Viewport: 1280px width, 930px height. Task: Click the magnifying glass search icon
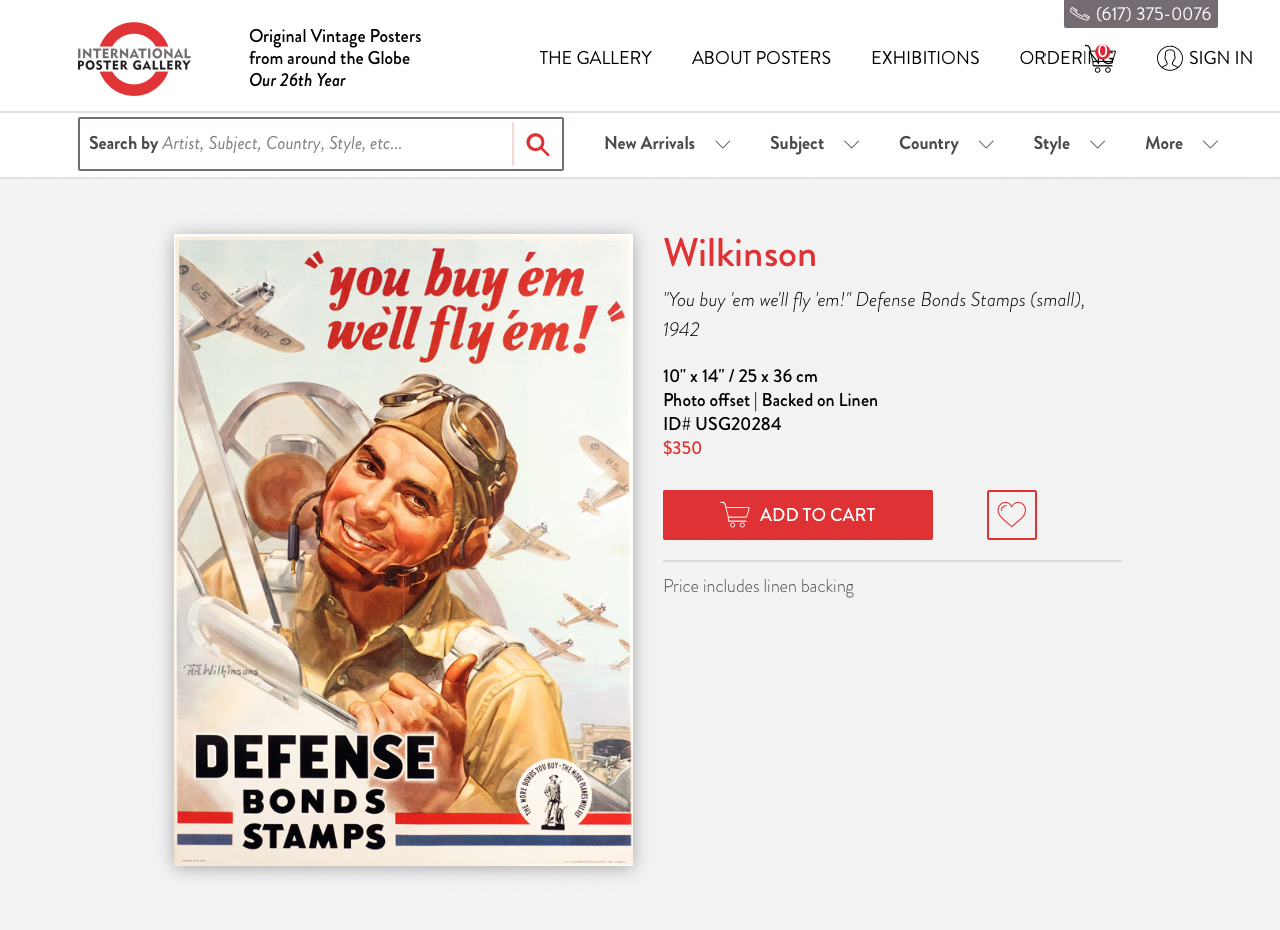click(x=538, y=144)
